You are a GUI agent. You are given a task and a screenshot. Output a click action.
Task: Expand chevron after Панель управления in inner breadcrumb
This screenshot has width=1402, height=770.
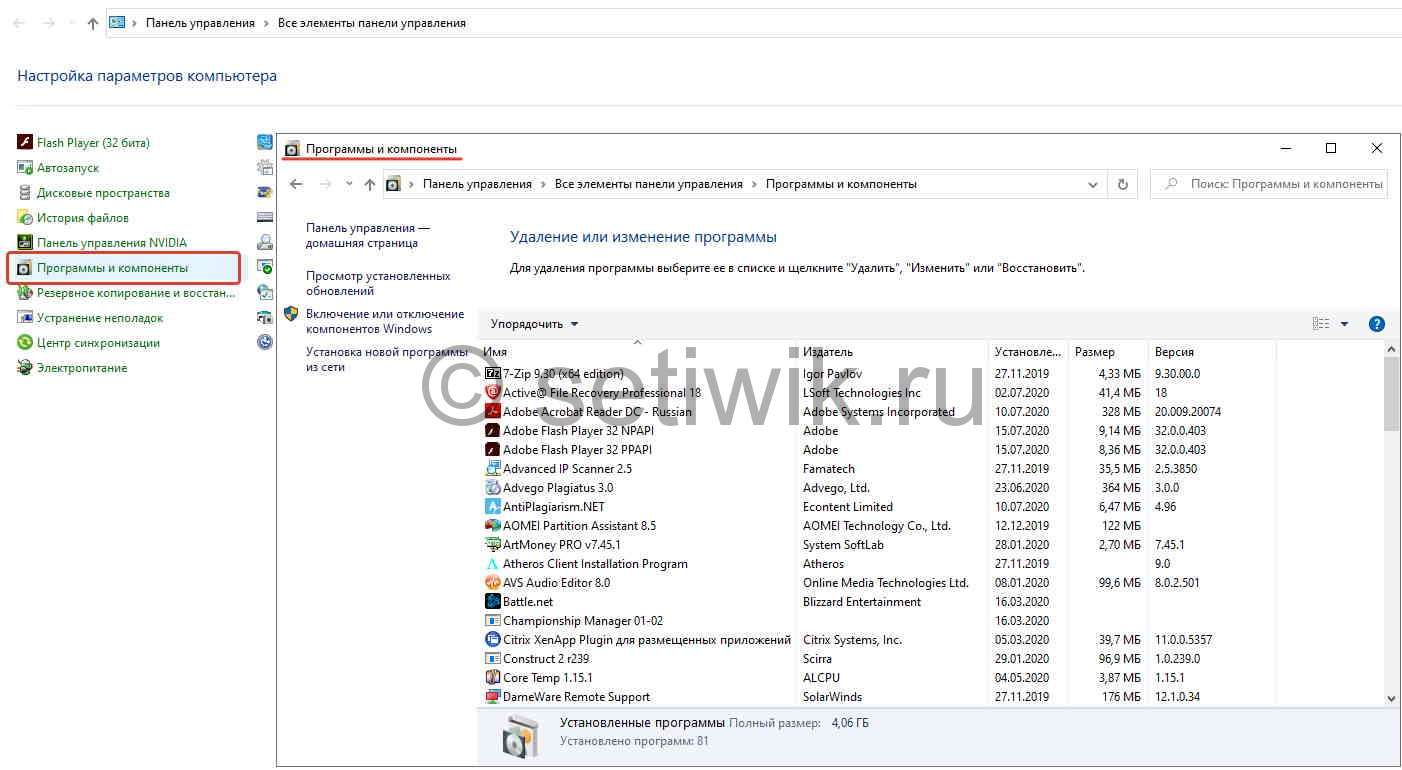tap(543, 184)
